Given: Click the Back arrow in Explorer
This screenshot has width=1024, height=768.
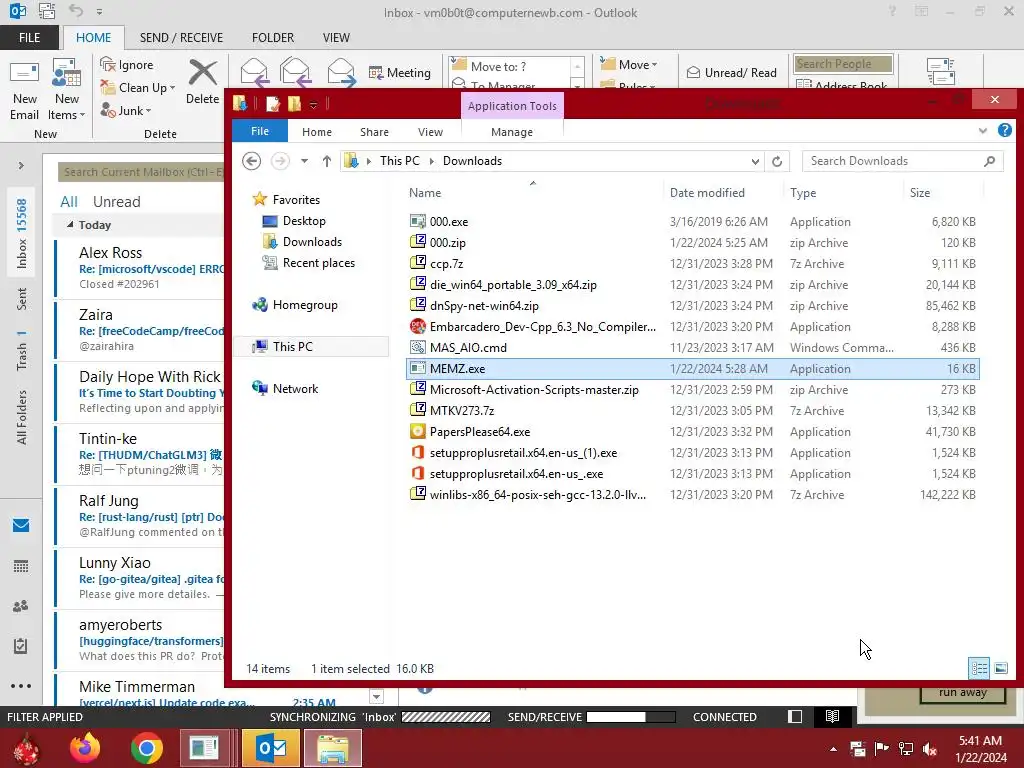Looking at the screenshot, I should [x=251, y=161].
